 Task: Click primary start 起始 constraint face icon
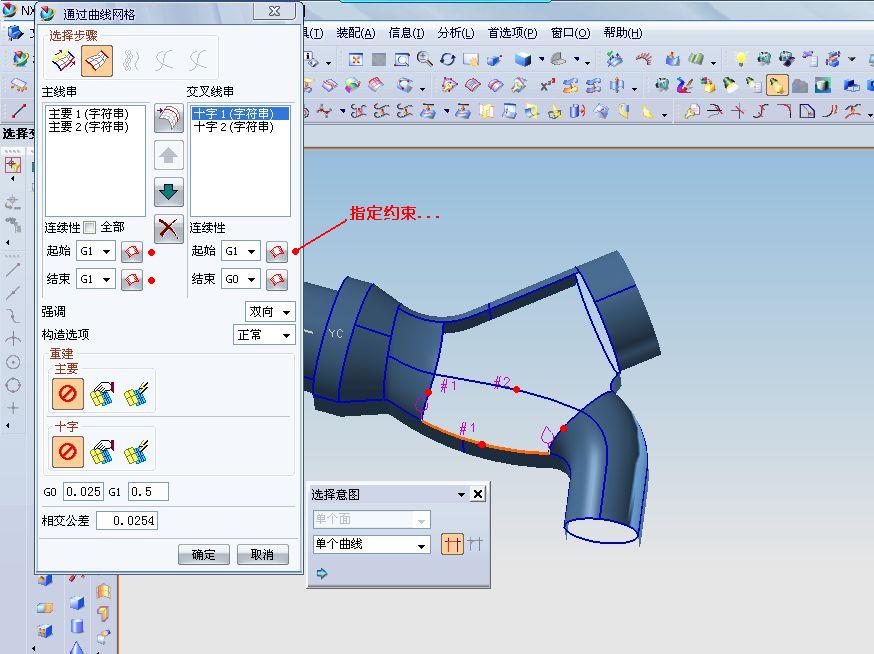click(x=132, y=252)
